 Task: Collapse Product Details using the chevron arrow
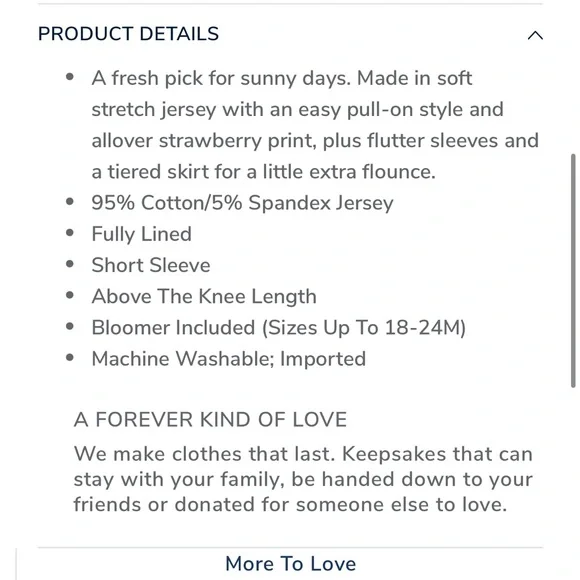pyautogui.click(x=535, y=36)
